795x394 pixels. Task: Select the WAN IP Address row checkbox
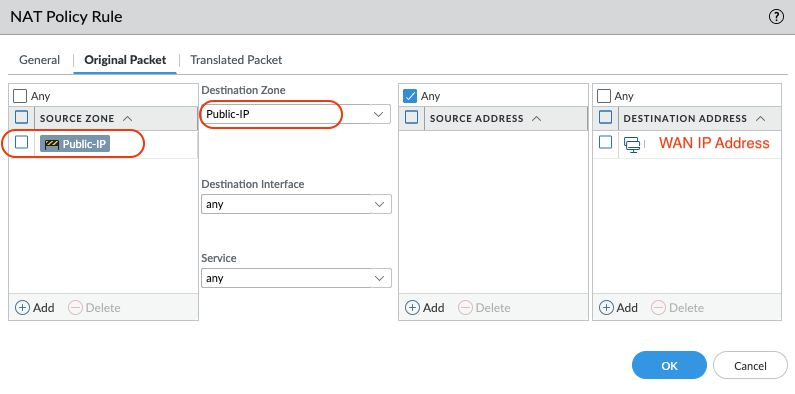pyautogui.click(x=605, y=143)
